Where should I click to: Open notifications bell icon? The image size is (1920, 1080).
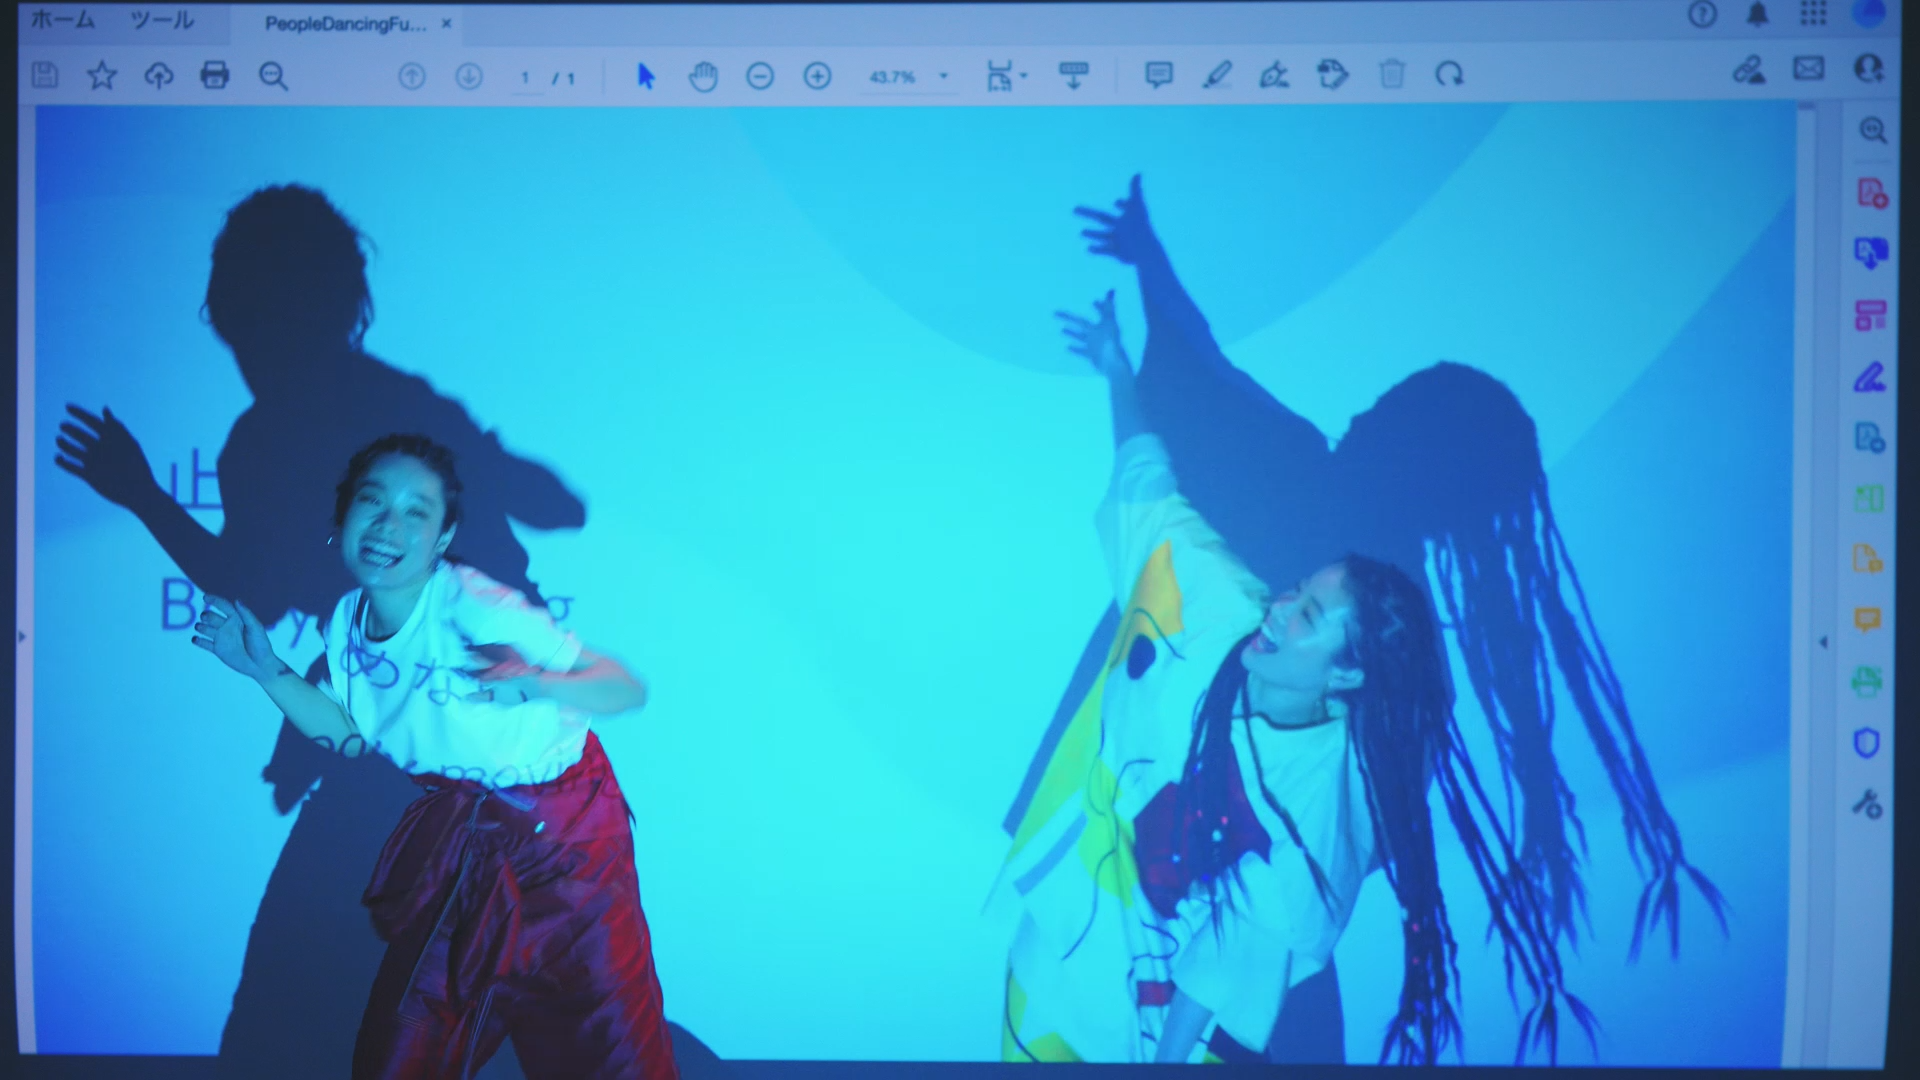(1757, 15)
